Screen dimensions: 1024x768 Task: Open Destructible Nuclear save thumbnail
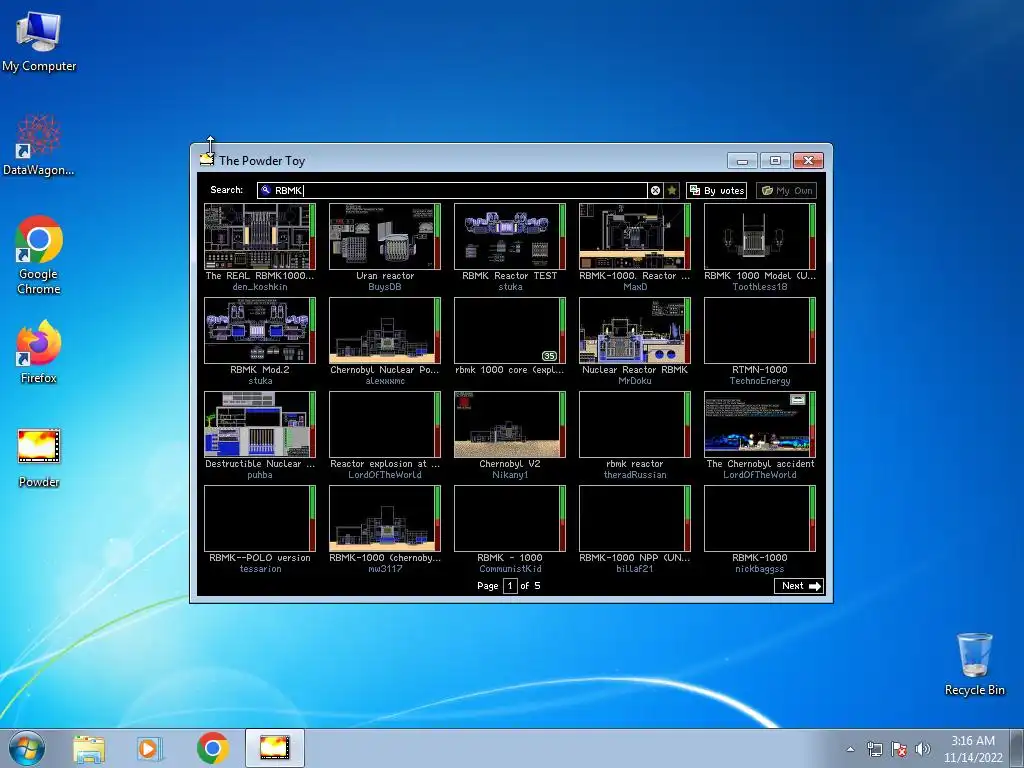(x=260, y=424)
